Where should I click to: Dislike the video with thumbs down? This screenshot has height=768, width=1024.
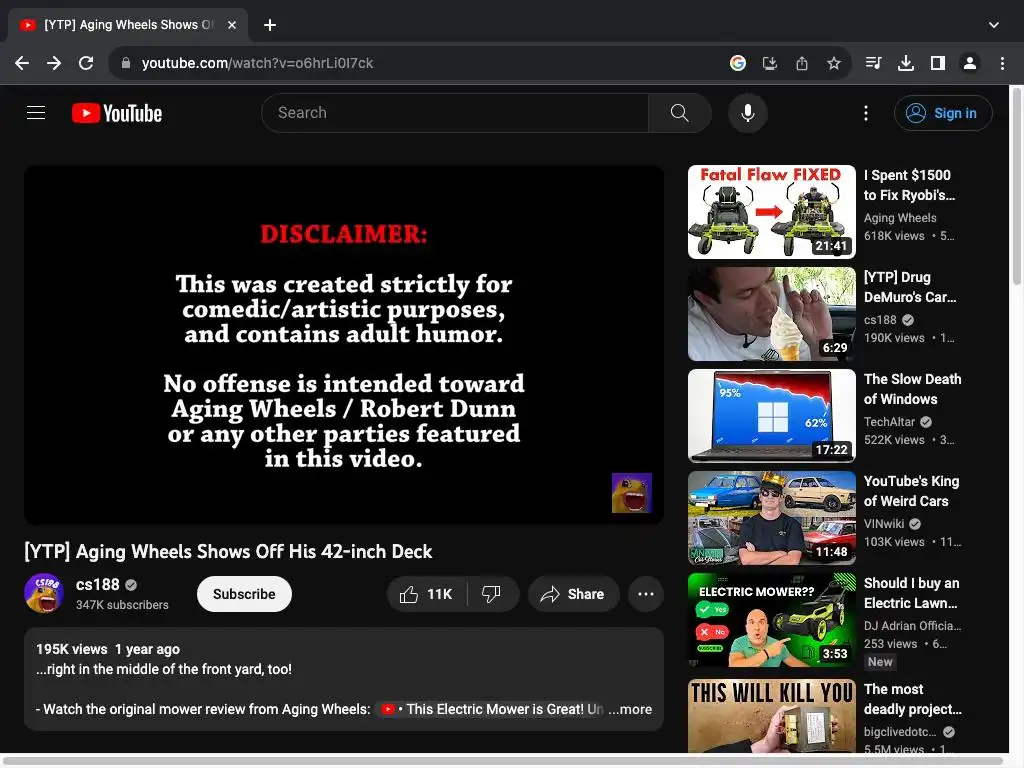[x=491, y=594]
